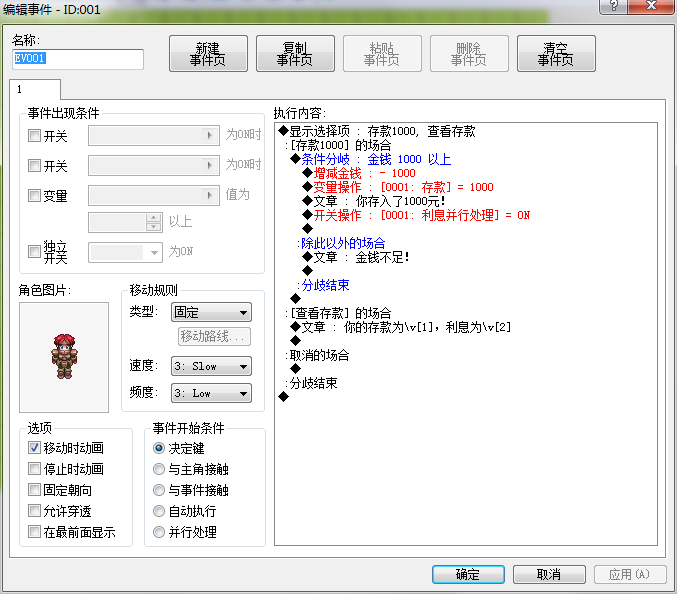The width and height of the screenshot is (677, 594).
Task: Uncheck the 移动时动画 option
Action: (34, 448)
